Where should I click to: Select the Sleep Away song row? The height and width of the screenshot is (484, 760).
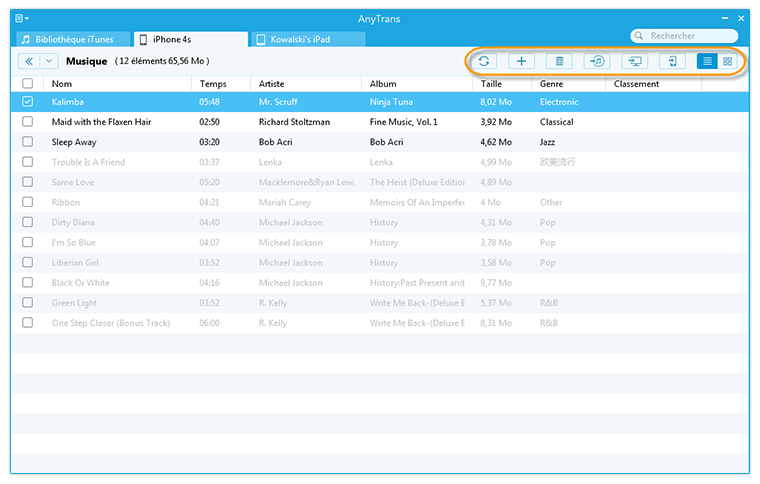380,142
